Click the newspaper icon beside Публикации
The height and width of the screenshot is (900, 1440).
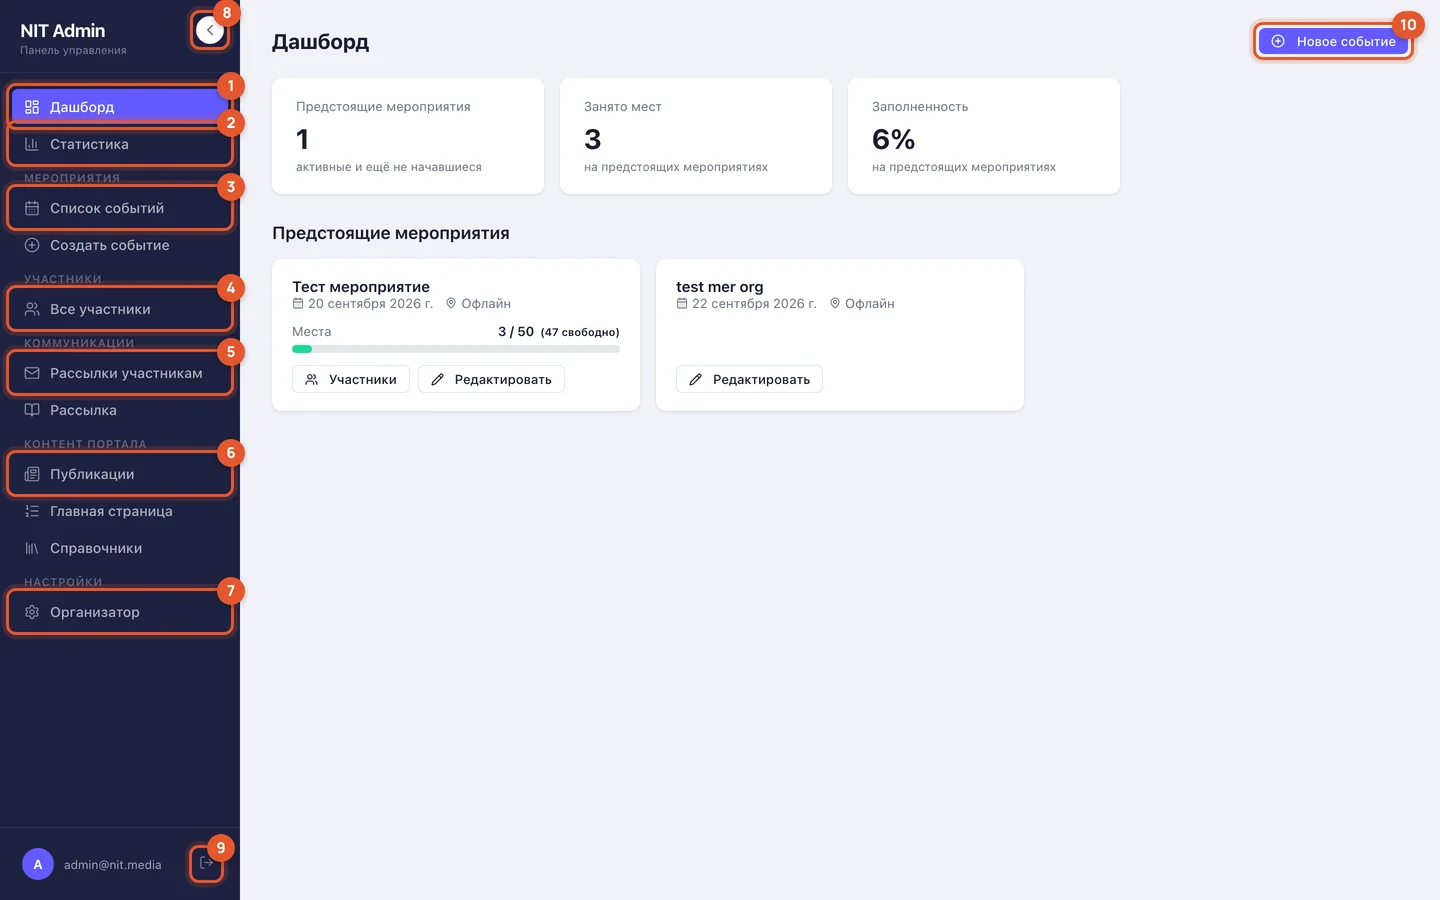tap(32, 474)
